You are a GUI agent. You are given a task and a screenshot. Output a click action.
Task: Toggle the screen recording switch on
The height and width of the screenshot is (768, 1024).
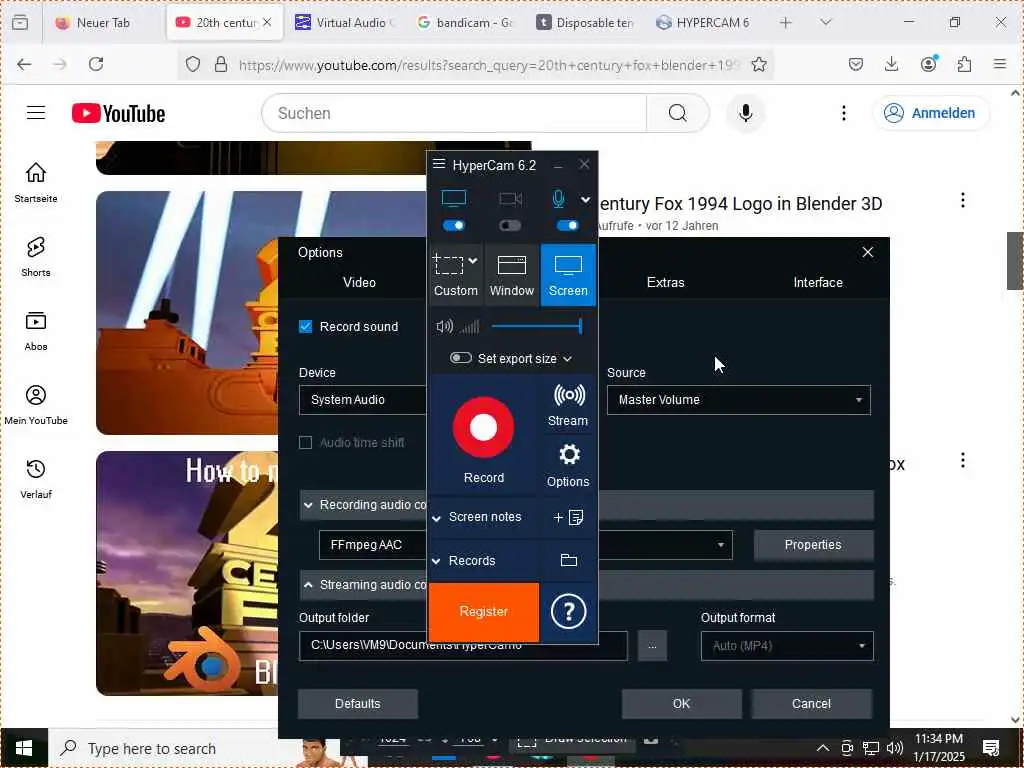(454, 225)
